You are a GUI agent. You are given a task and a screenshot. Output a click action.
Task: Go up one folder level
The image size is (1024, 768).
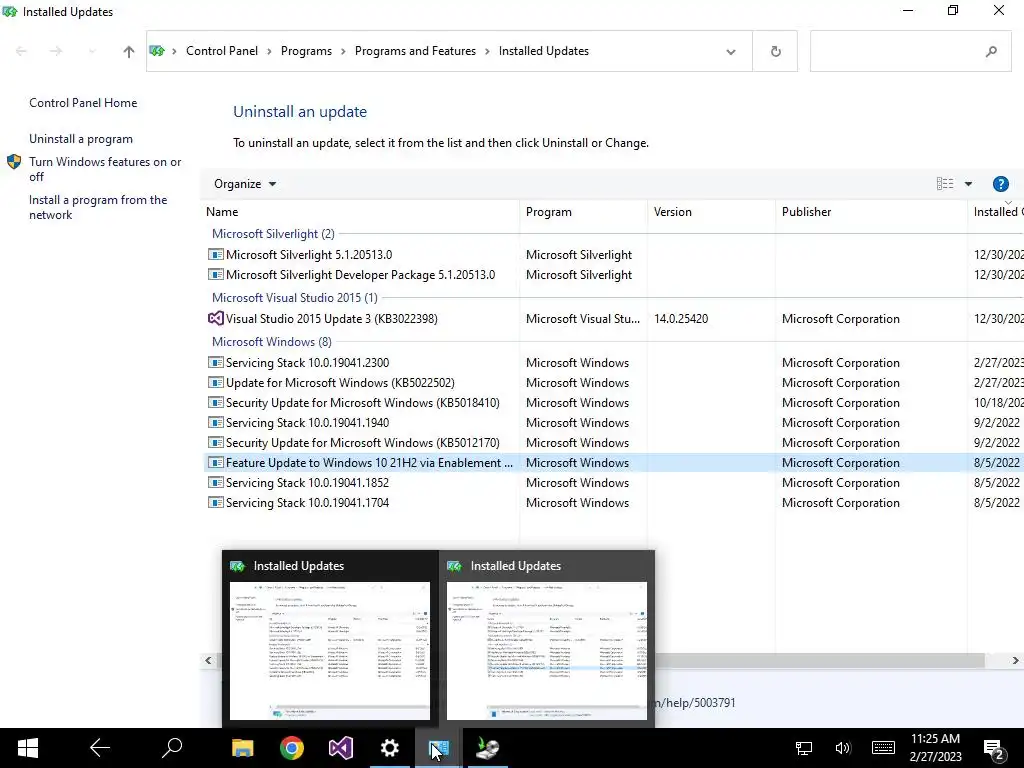[129, 51]
